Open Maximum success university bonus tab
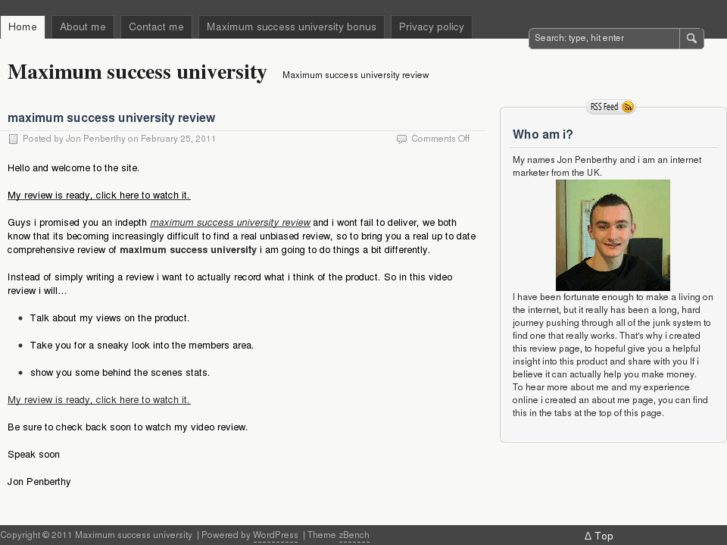The image size is (727, 545). pos(291,27)
